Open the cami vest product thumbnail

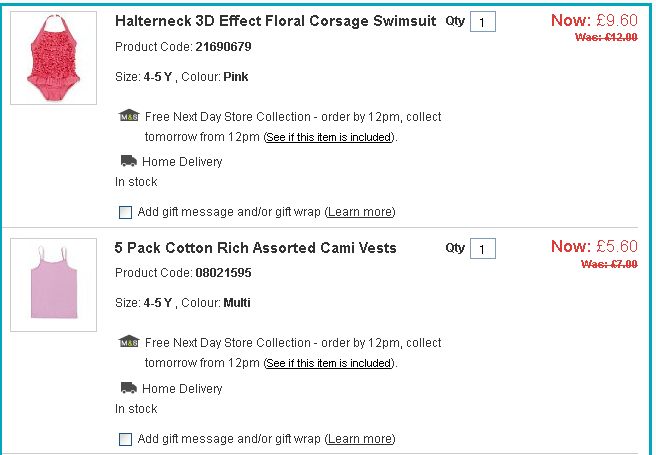point(53,285)
